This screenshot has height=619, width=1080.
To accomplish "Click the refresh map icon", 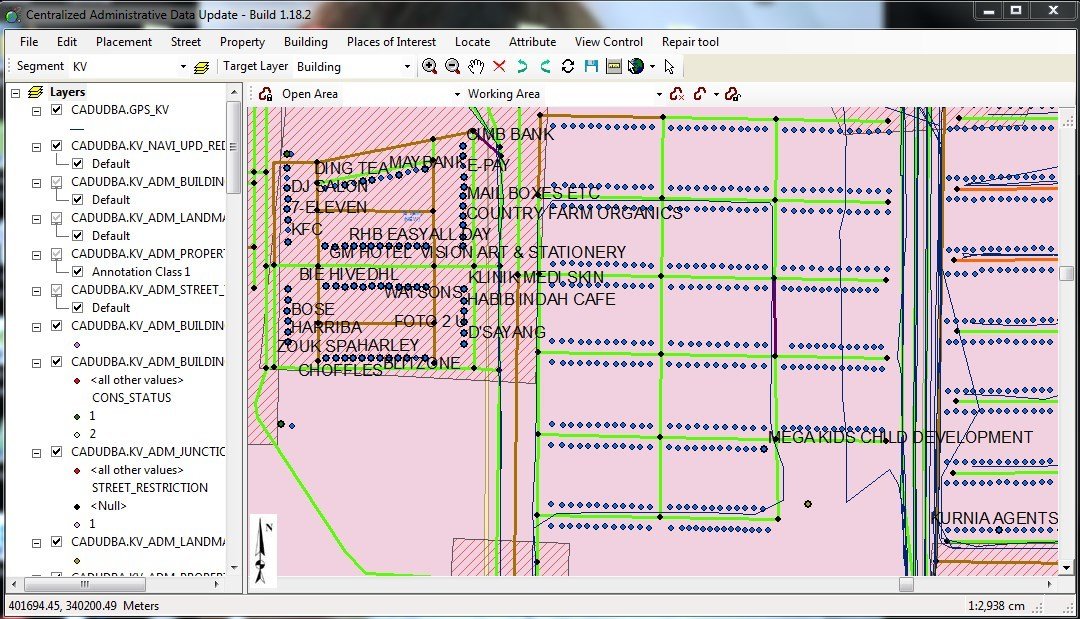I will point(568,67).
